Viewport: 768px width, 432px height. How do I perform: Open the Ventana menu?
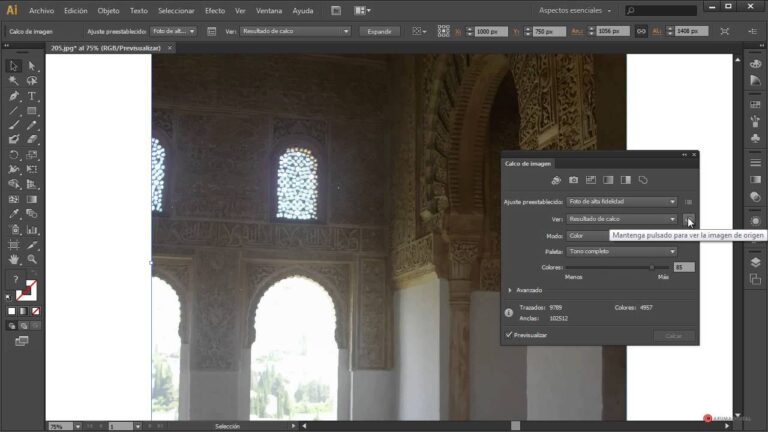click(x=269, y=10)
